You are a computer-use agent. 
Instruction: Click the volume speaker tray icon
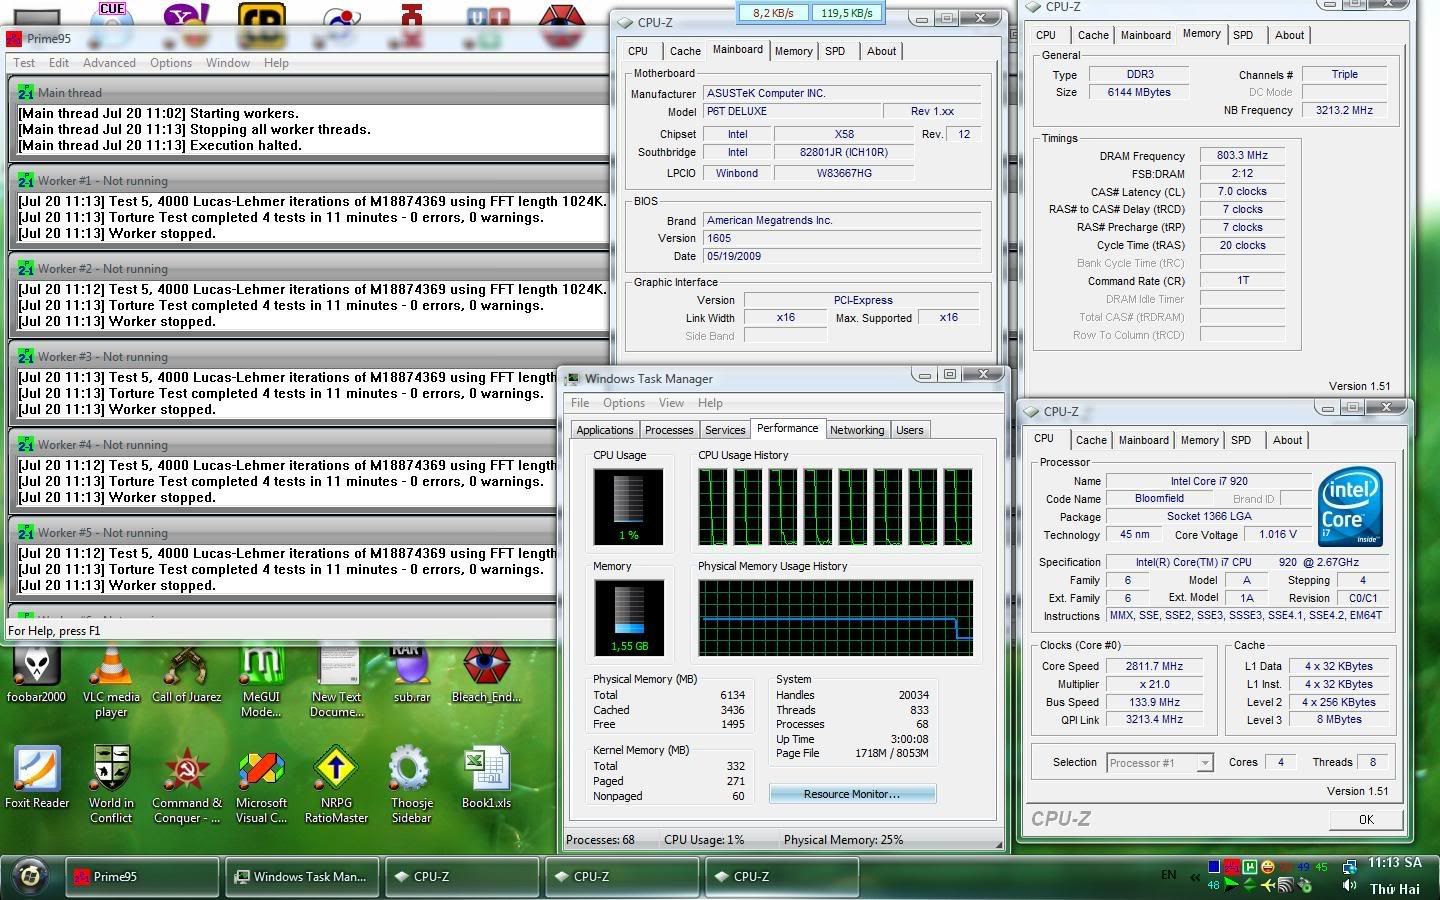pos(1349,885)
